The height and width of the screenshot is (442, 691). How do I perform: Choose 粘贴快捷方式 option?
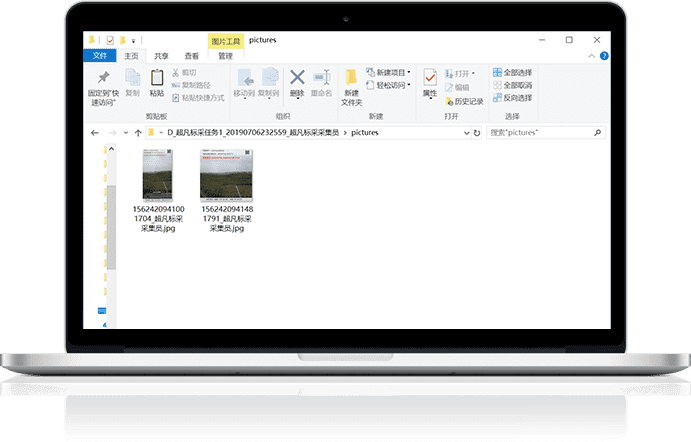(x=198, y=97)
